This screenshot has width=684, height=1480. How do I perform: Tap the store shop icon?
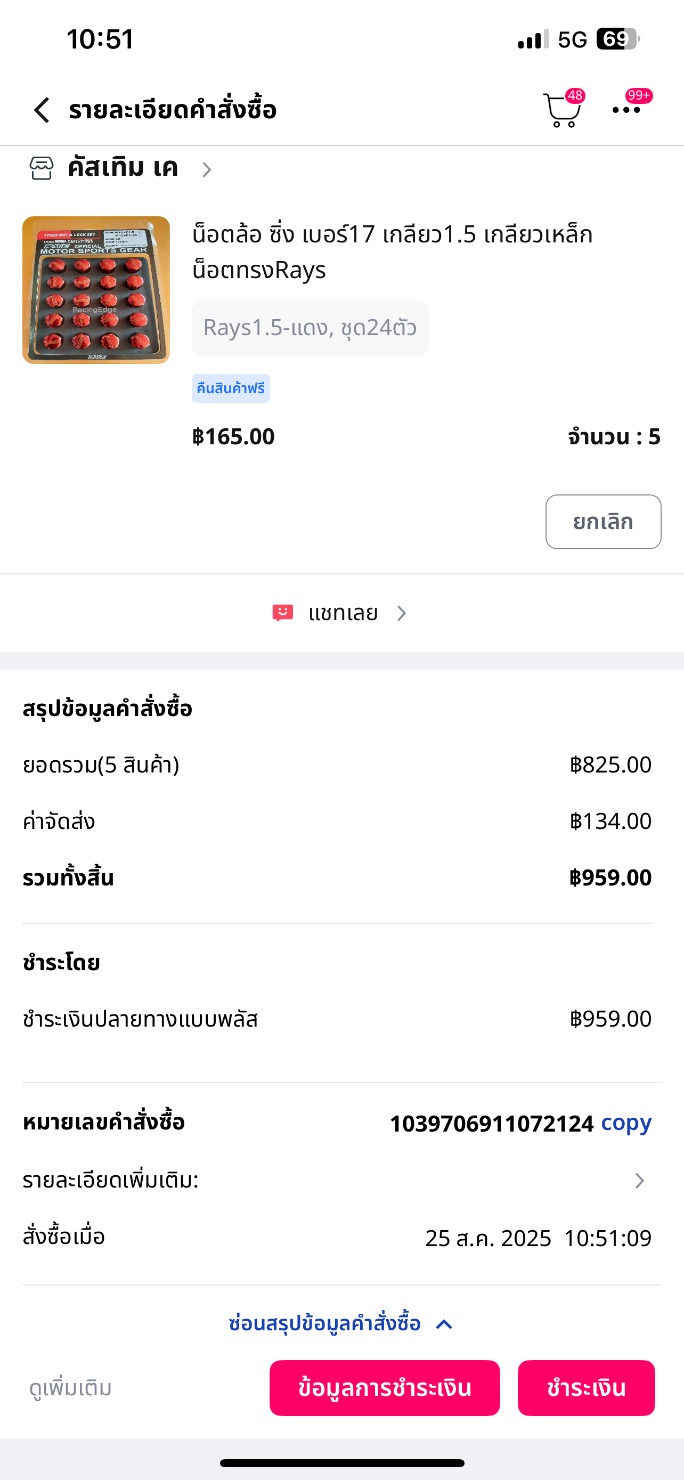coord(41,169)
